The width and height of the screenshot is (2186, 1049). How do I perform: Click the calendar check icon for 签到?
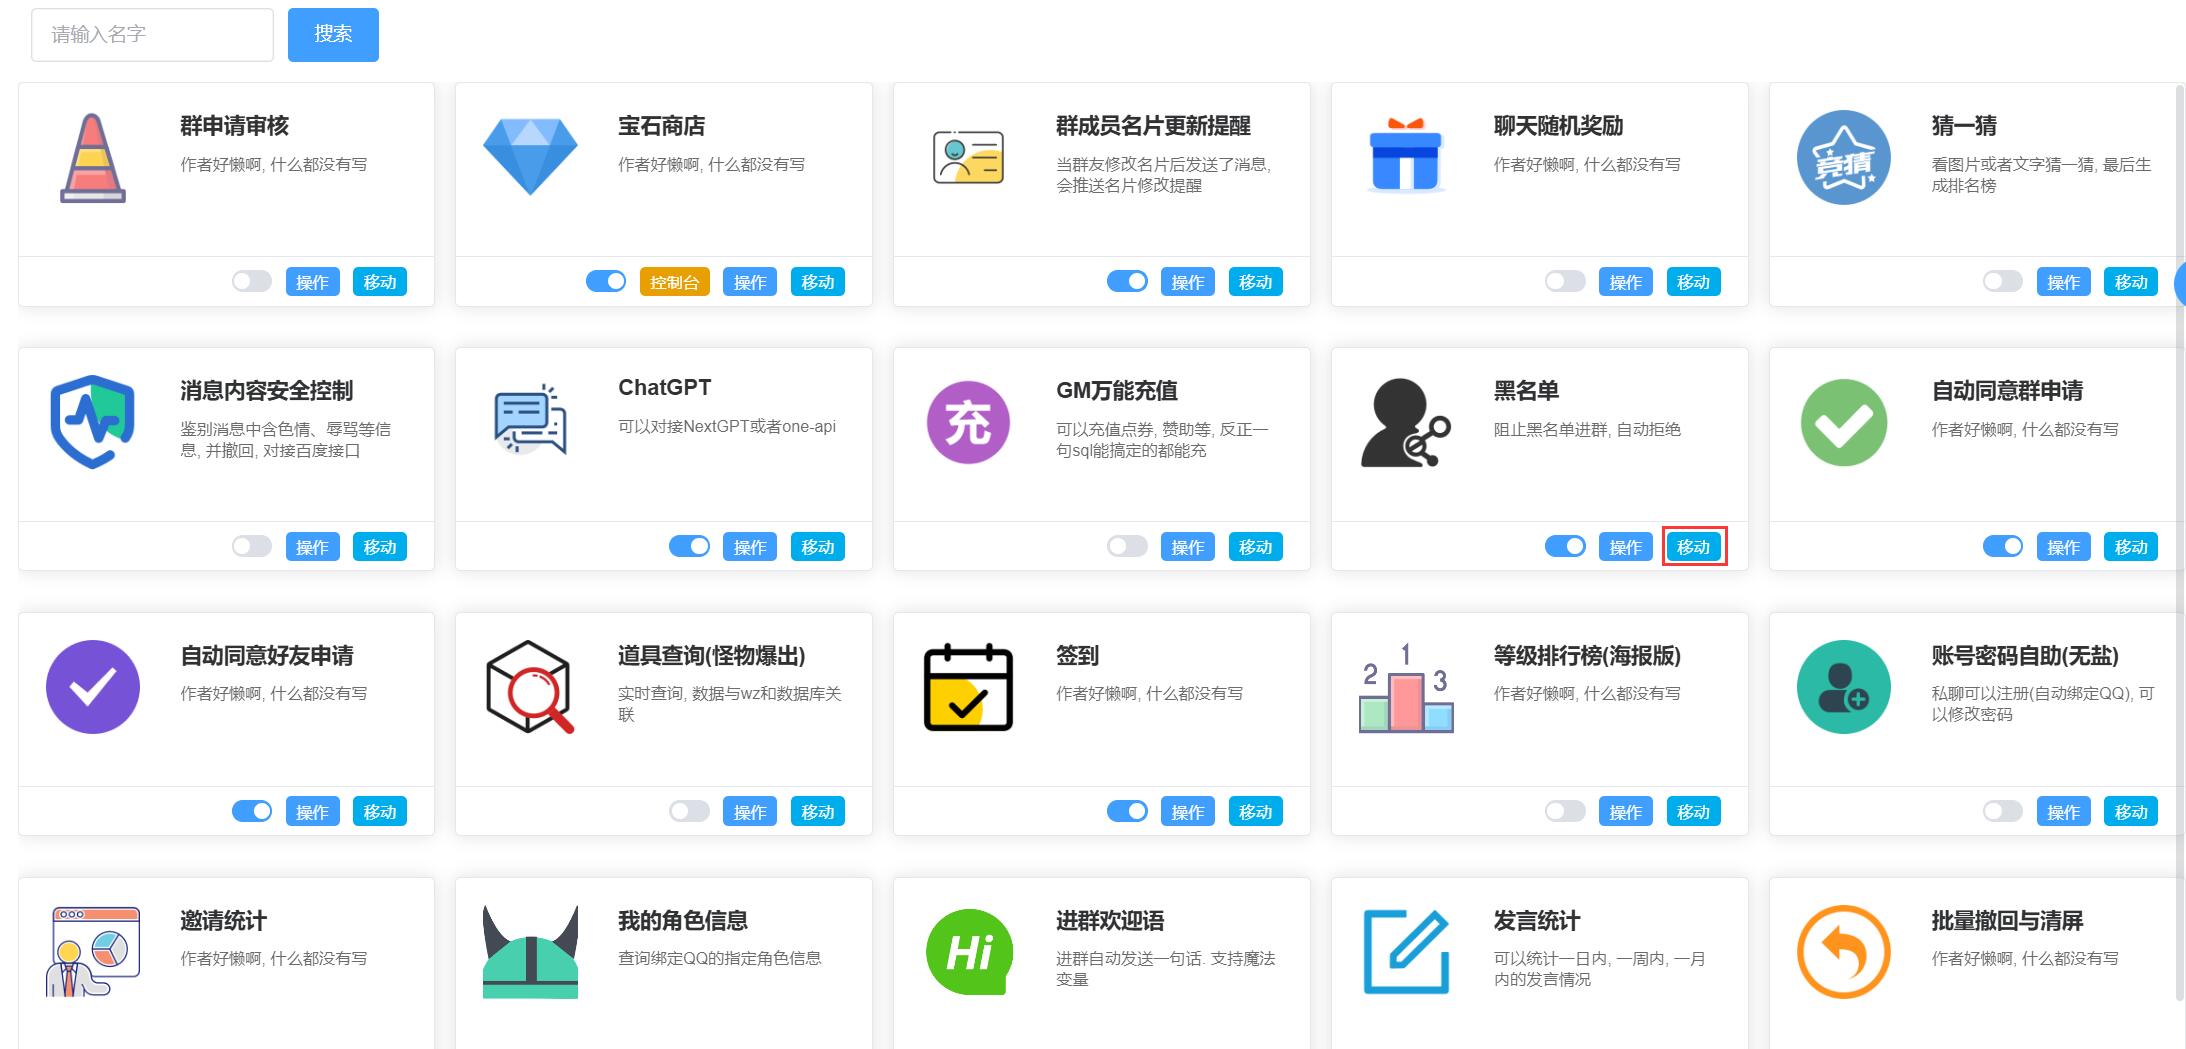pyautogui.click(x=967, y=687)
